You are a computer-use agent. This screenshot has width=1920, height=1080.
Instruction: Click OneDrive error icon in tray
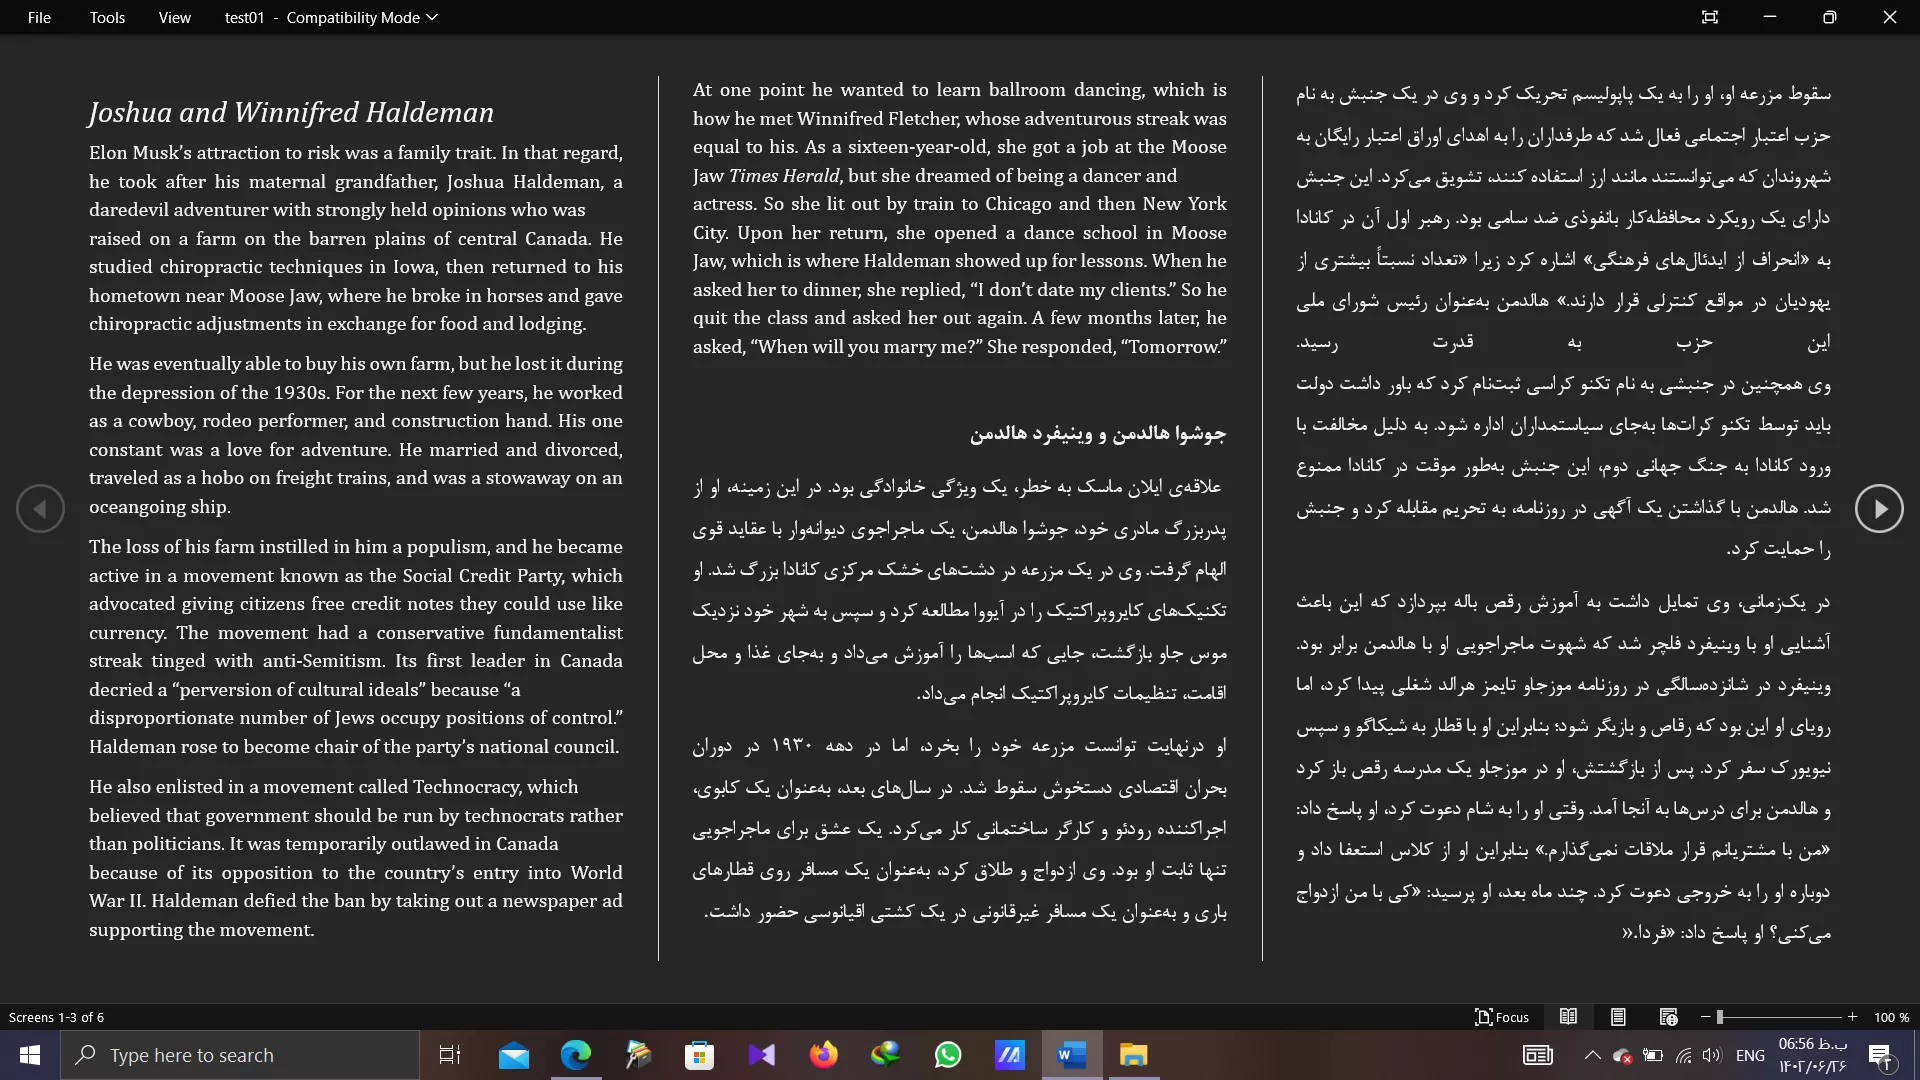click(1622, 1055)
